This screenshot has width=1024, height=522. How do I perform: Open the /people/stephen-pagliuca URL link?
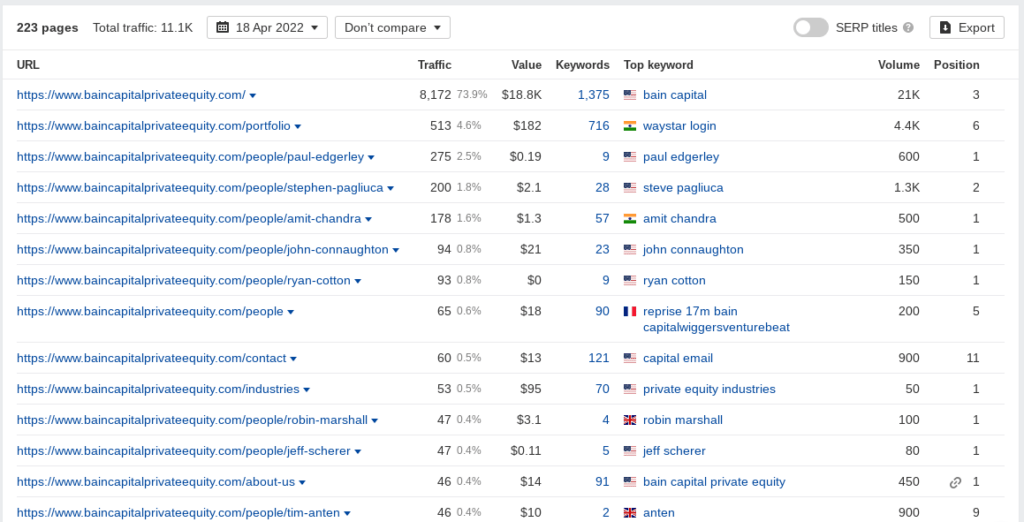[x=200, y=188]
